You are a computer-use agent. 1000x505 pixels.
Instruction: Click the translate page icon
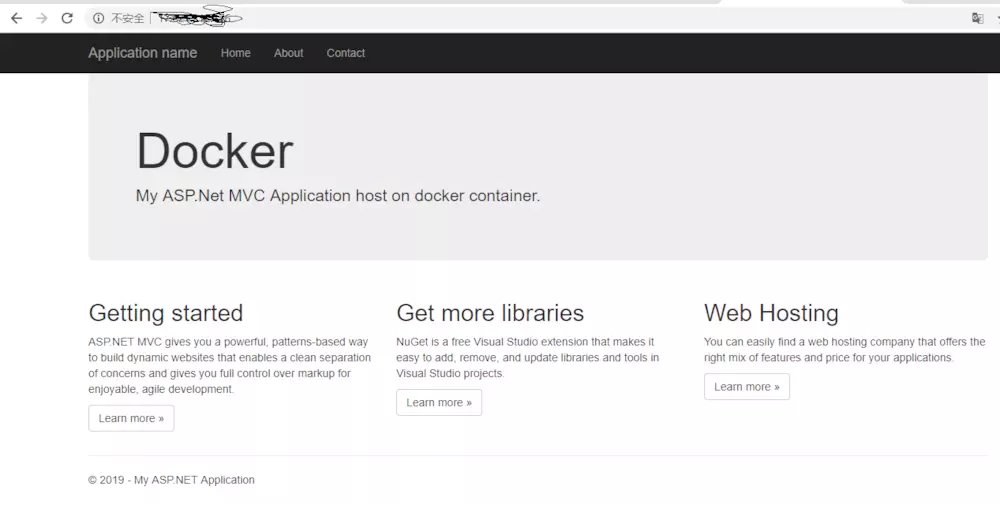pos(977,18)
